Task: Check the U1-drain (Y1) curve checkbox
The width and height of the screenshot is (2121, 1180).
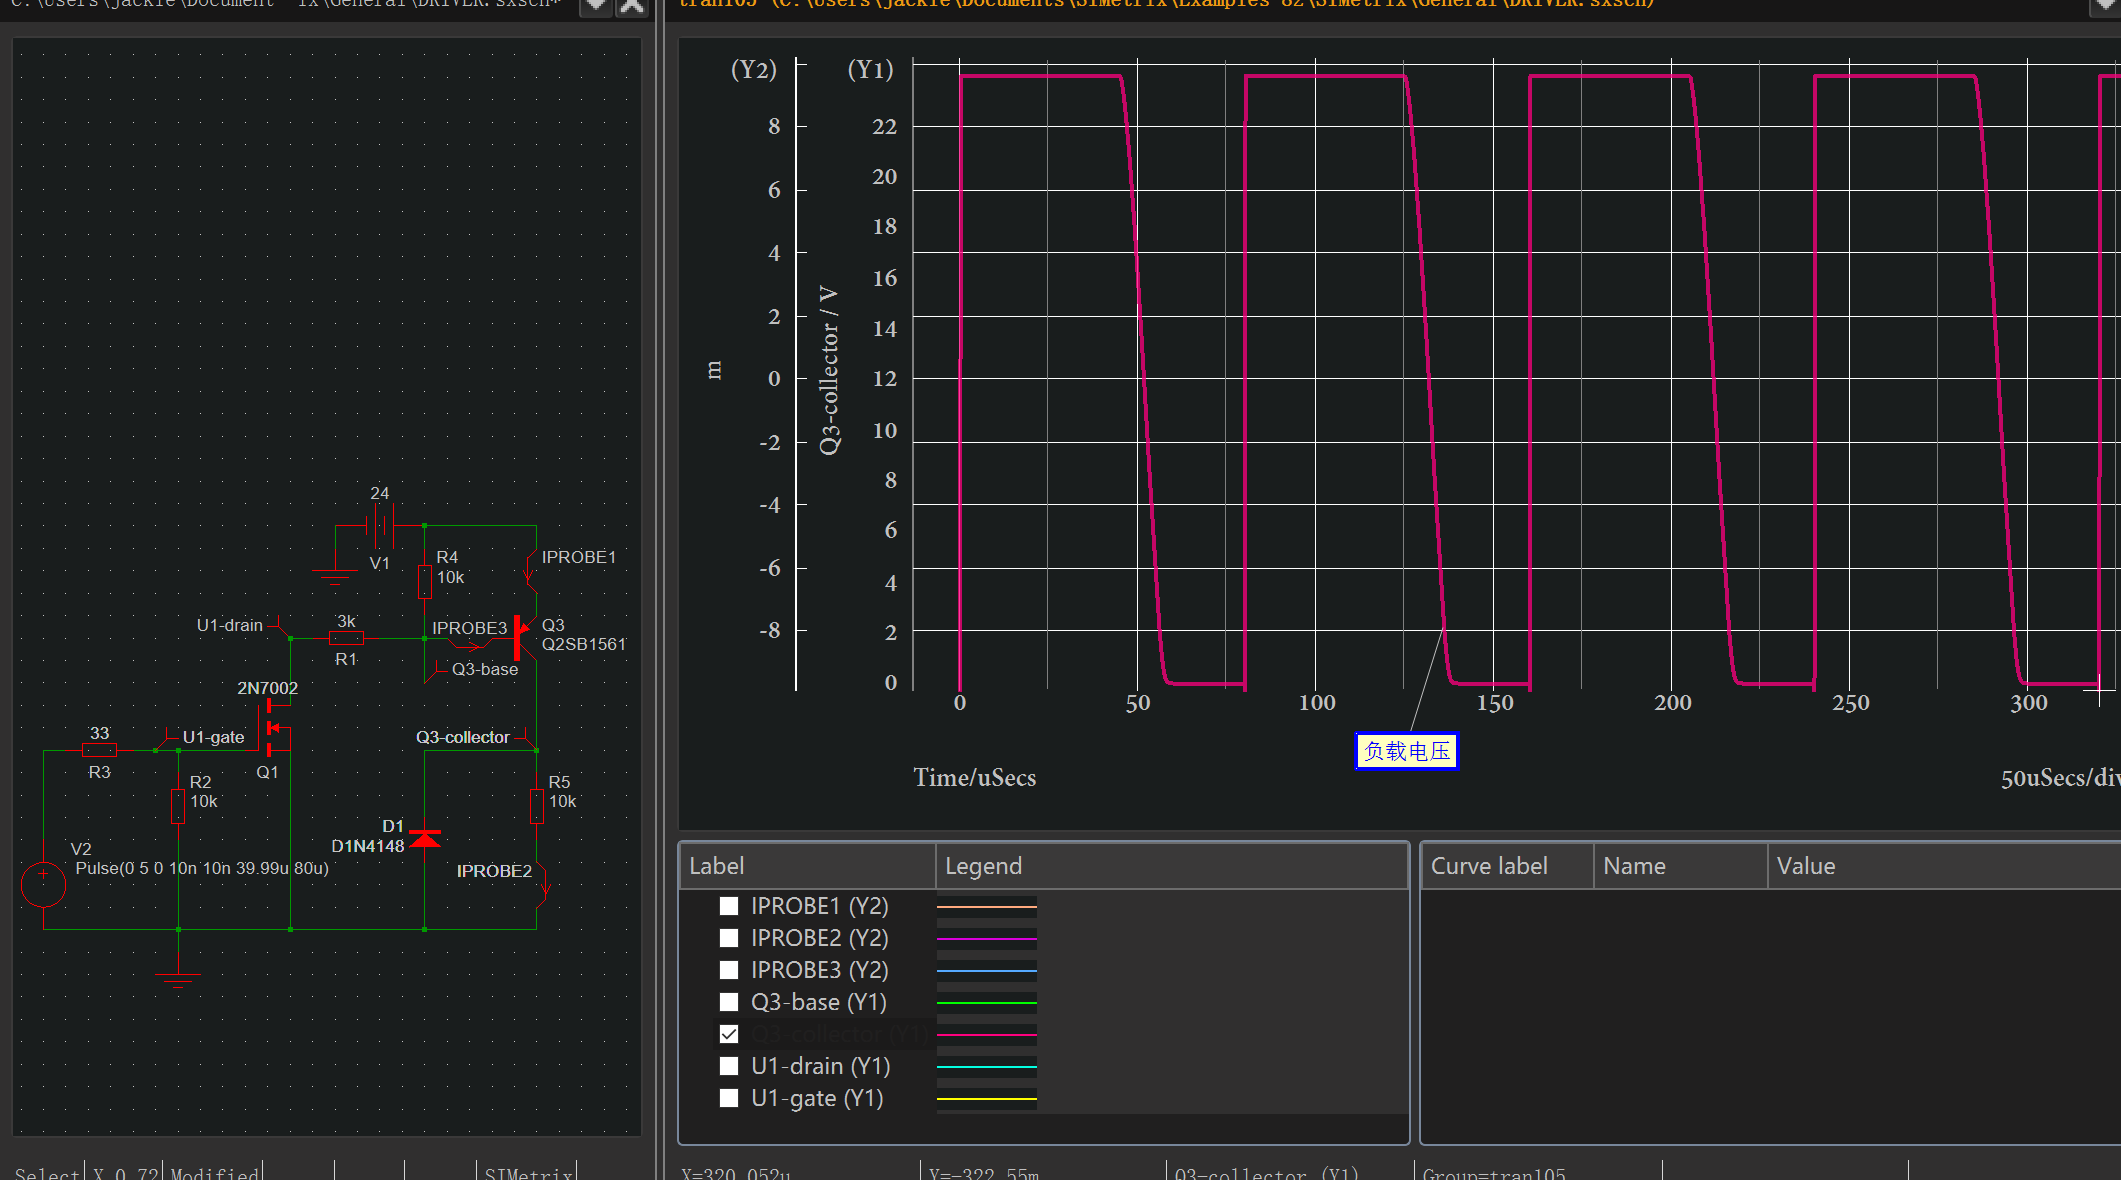Action: pyautogui.click(x=729, y=1066)
